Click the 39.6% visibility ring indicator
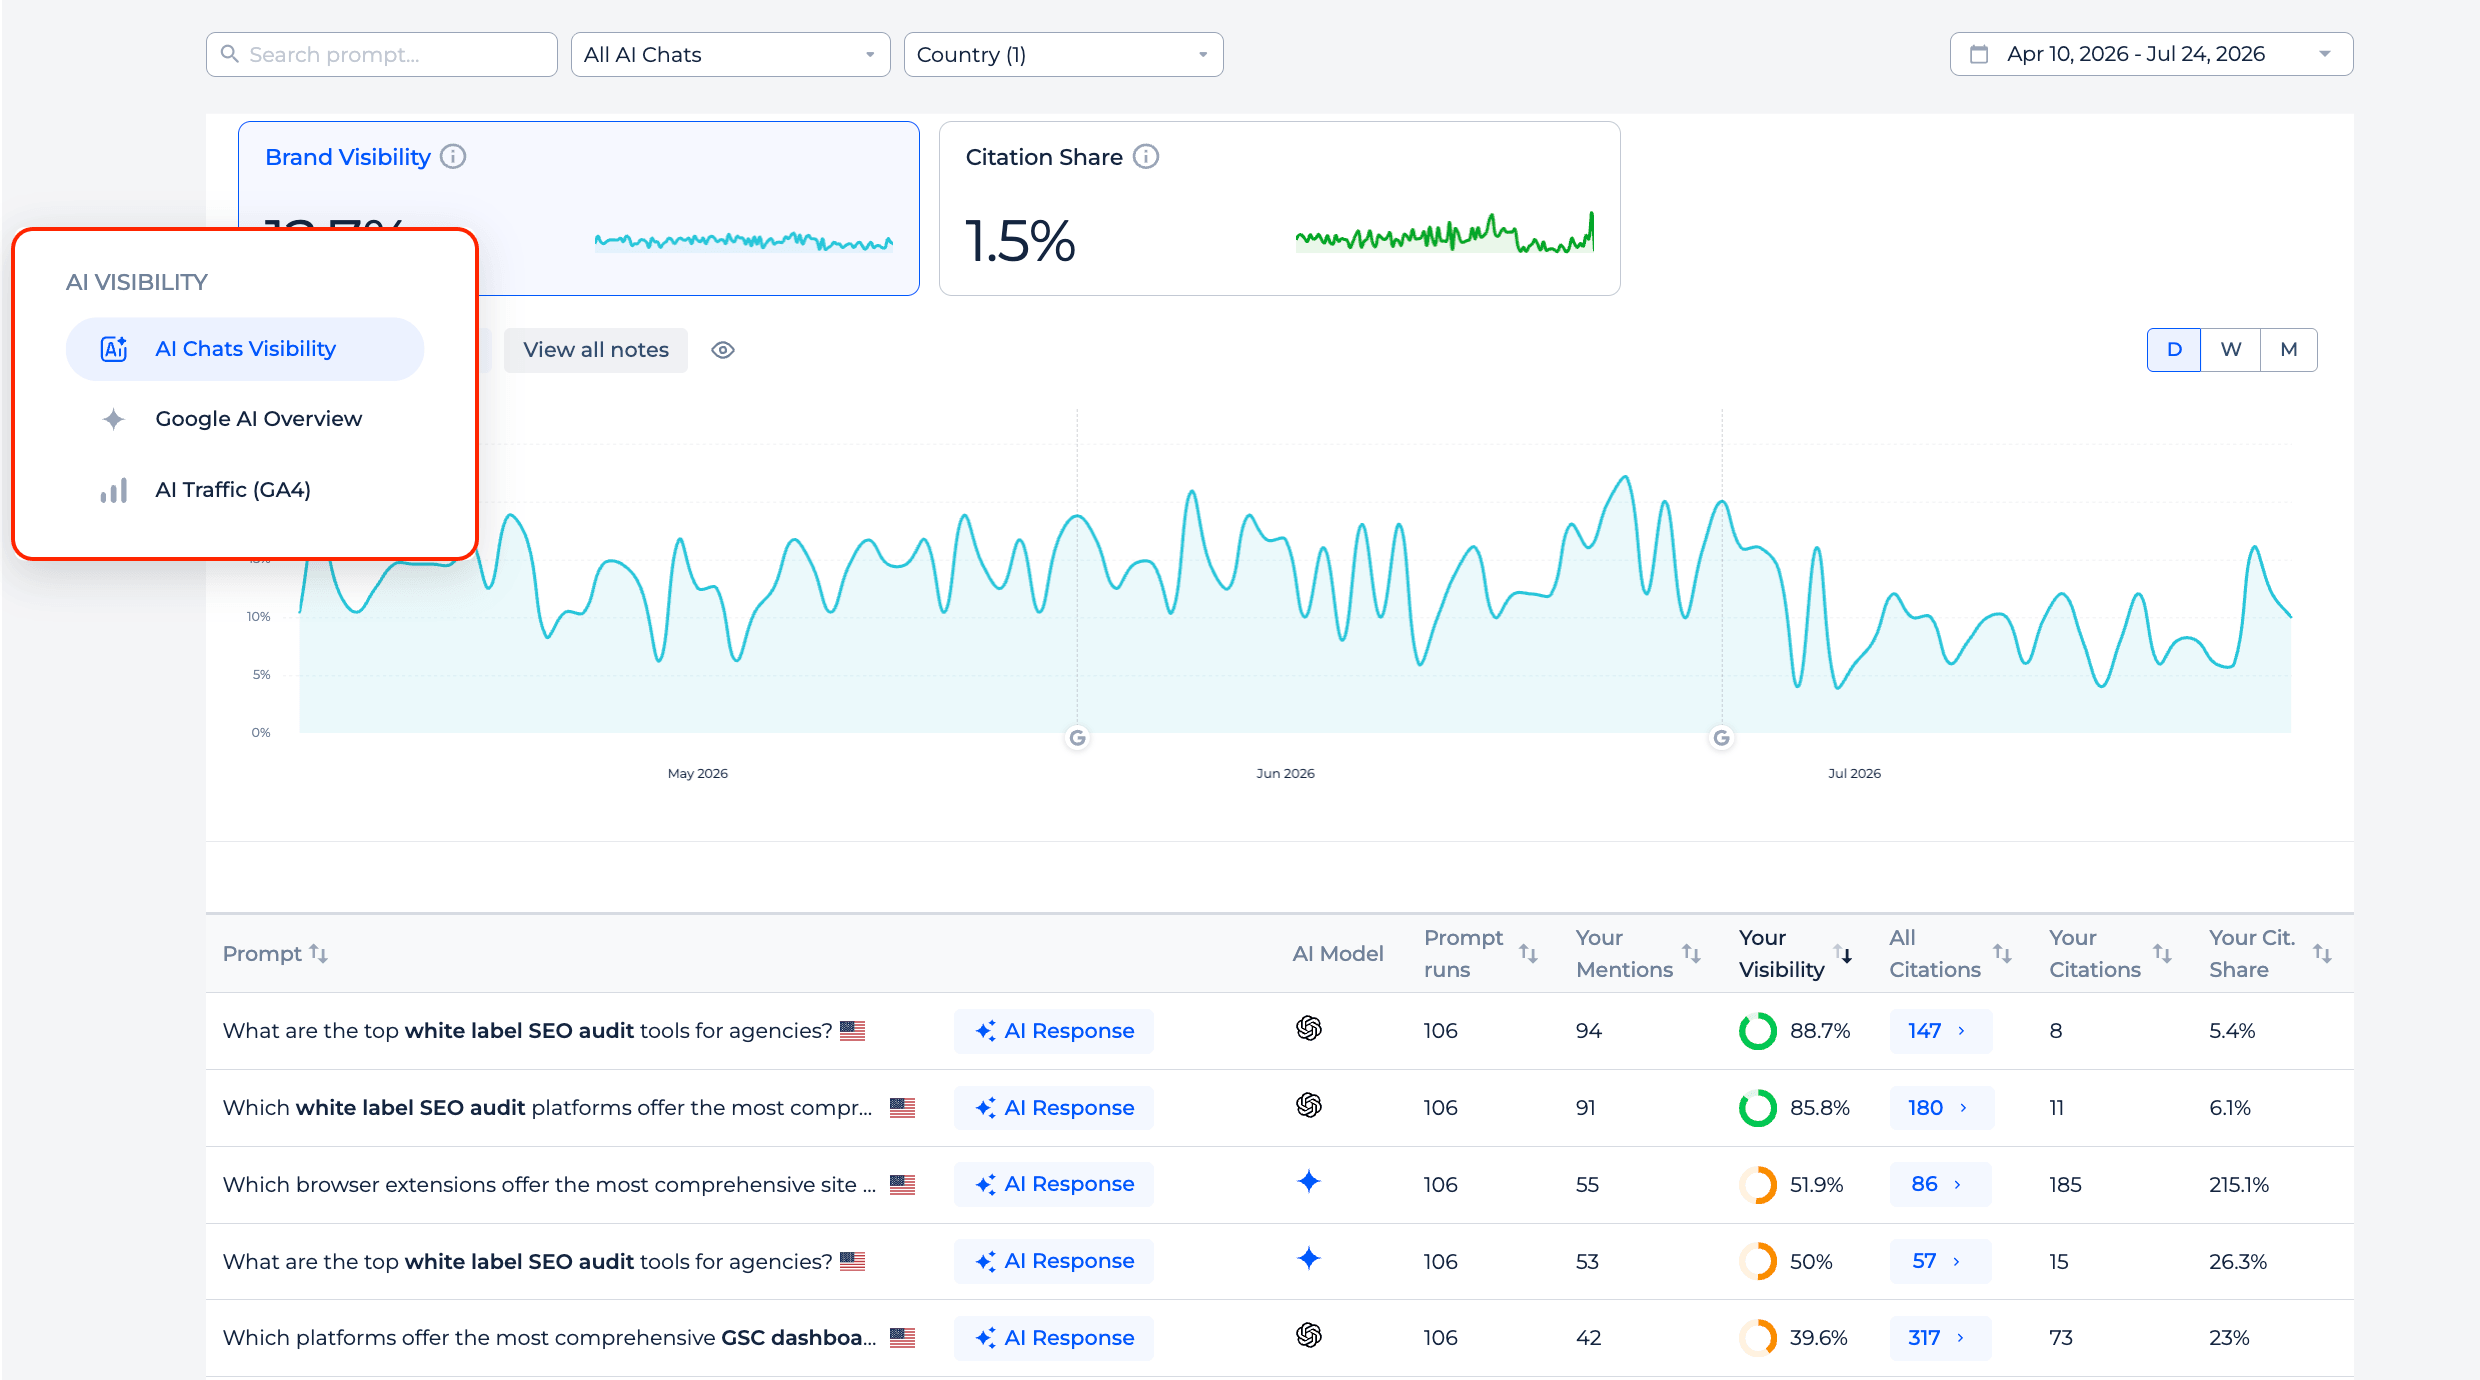Viewport: 2480px width, 1380px height. pos(1757,1338)
